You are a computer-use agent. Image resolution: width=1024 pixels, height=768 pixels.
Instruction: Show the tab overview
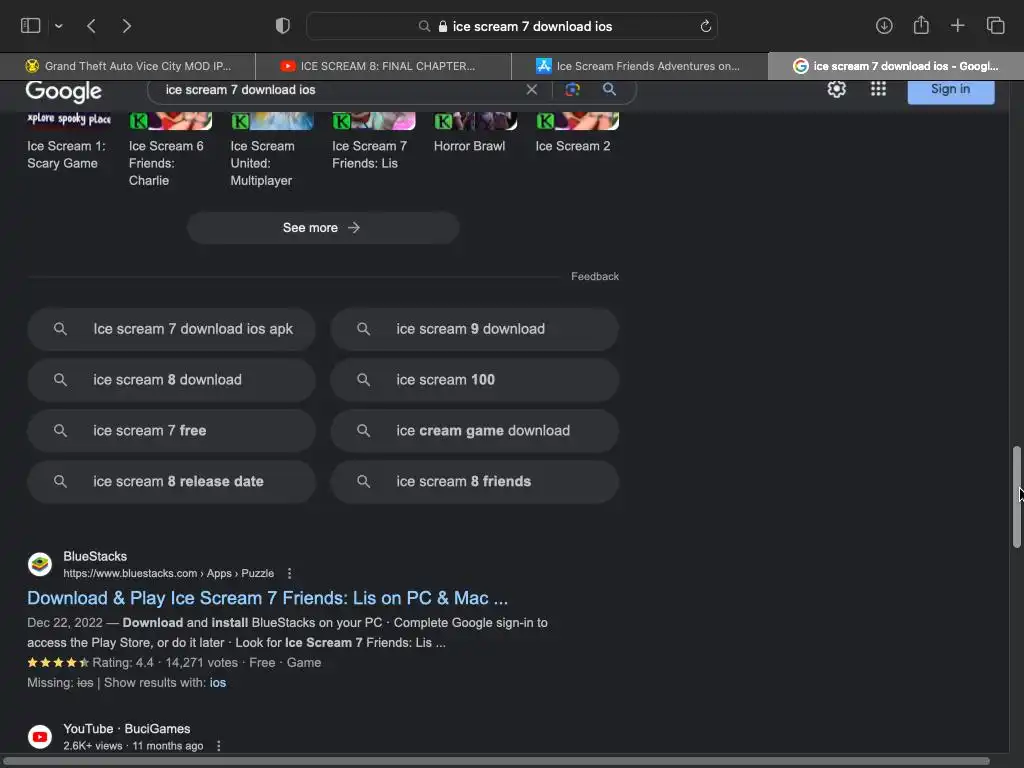995,25
